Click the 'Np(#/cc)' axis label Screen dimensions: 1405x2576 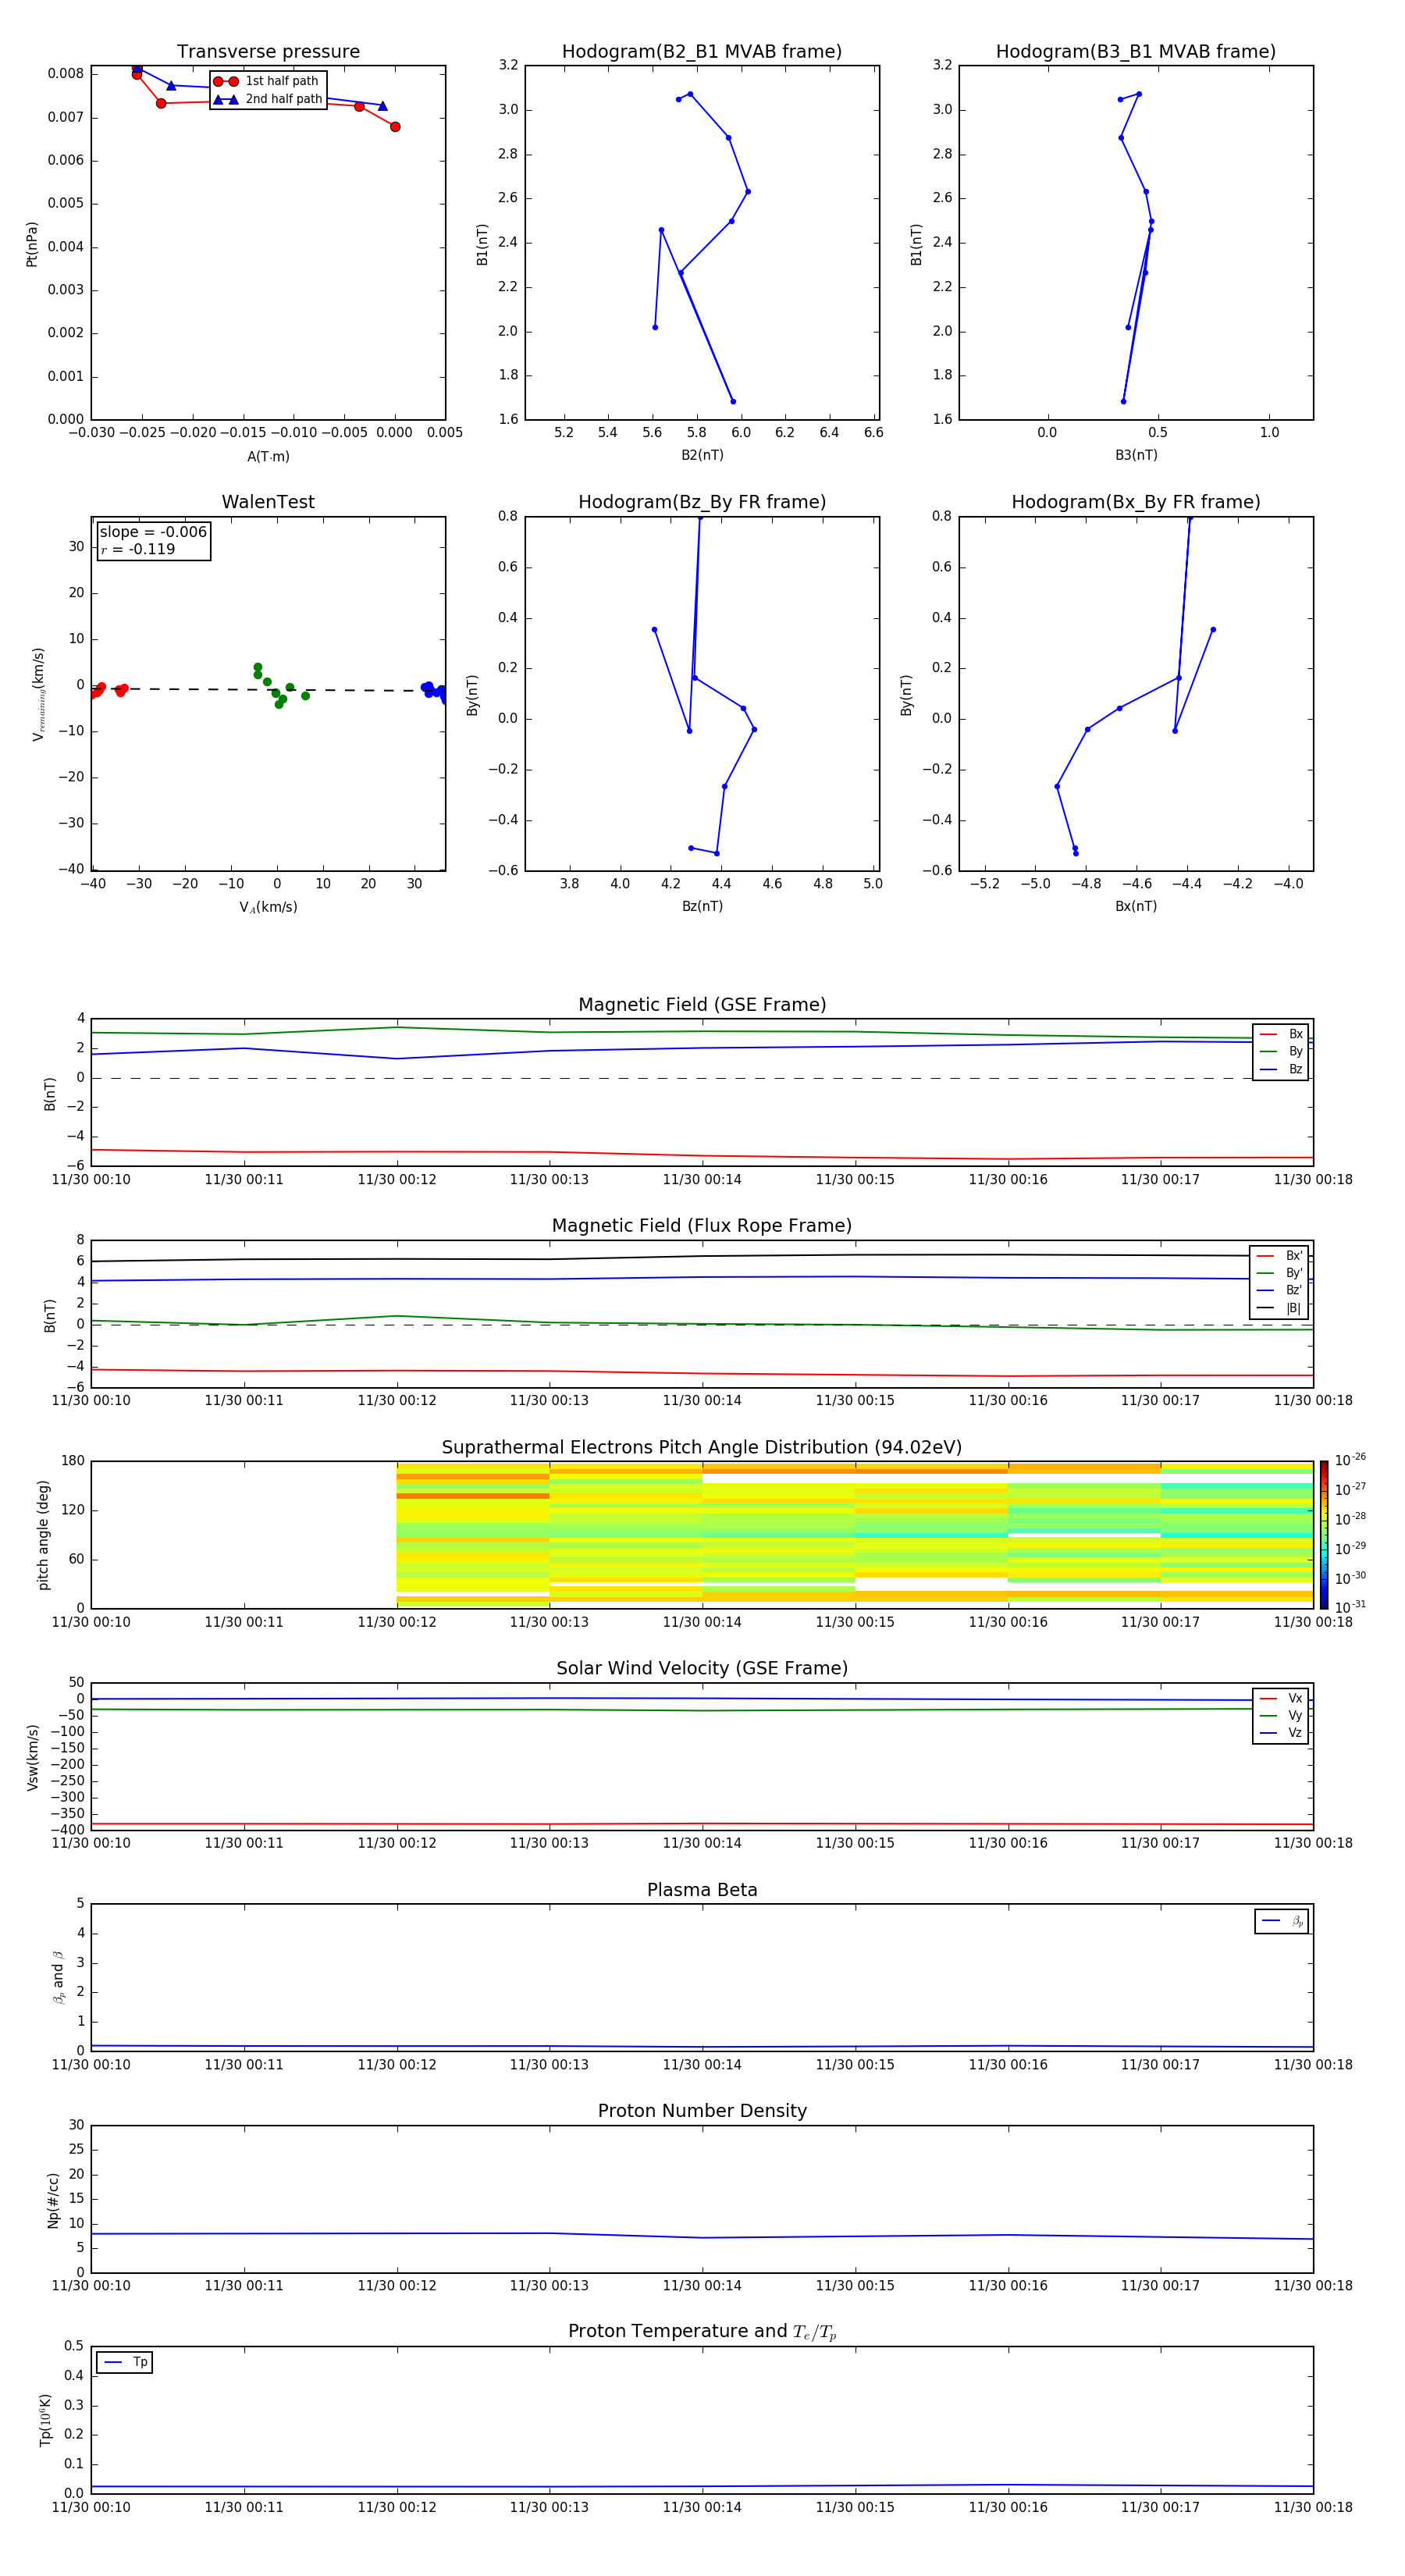click(53, 2200)
